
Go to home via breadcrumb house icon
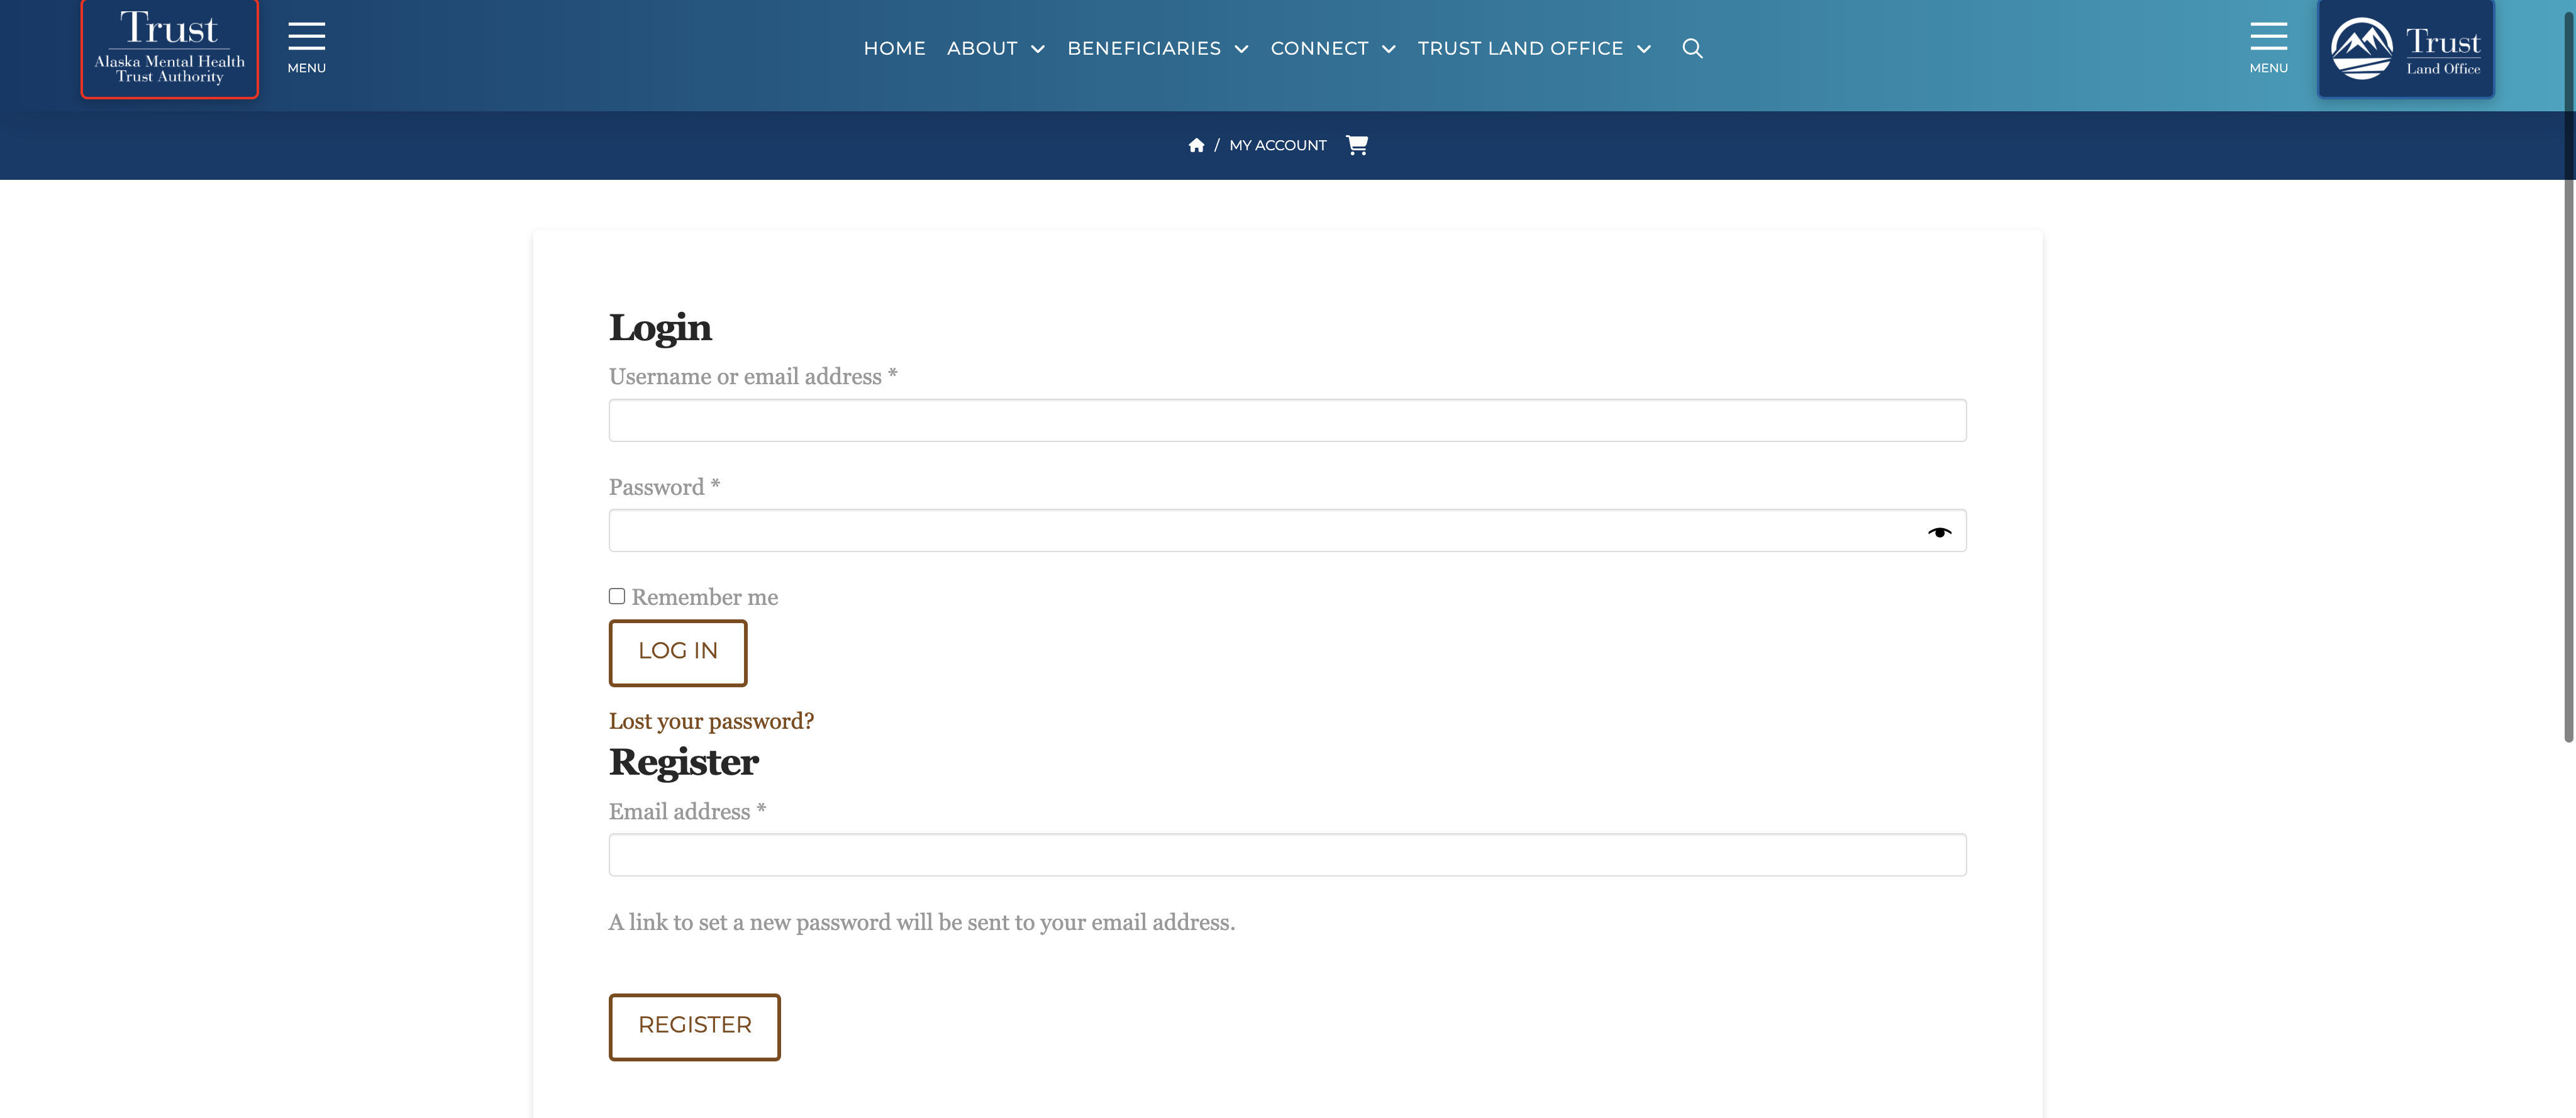pyautogui.click(x=1195, y=145)
